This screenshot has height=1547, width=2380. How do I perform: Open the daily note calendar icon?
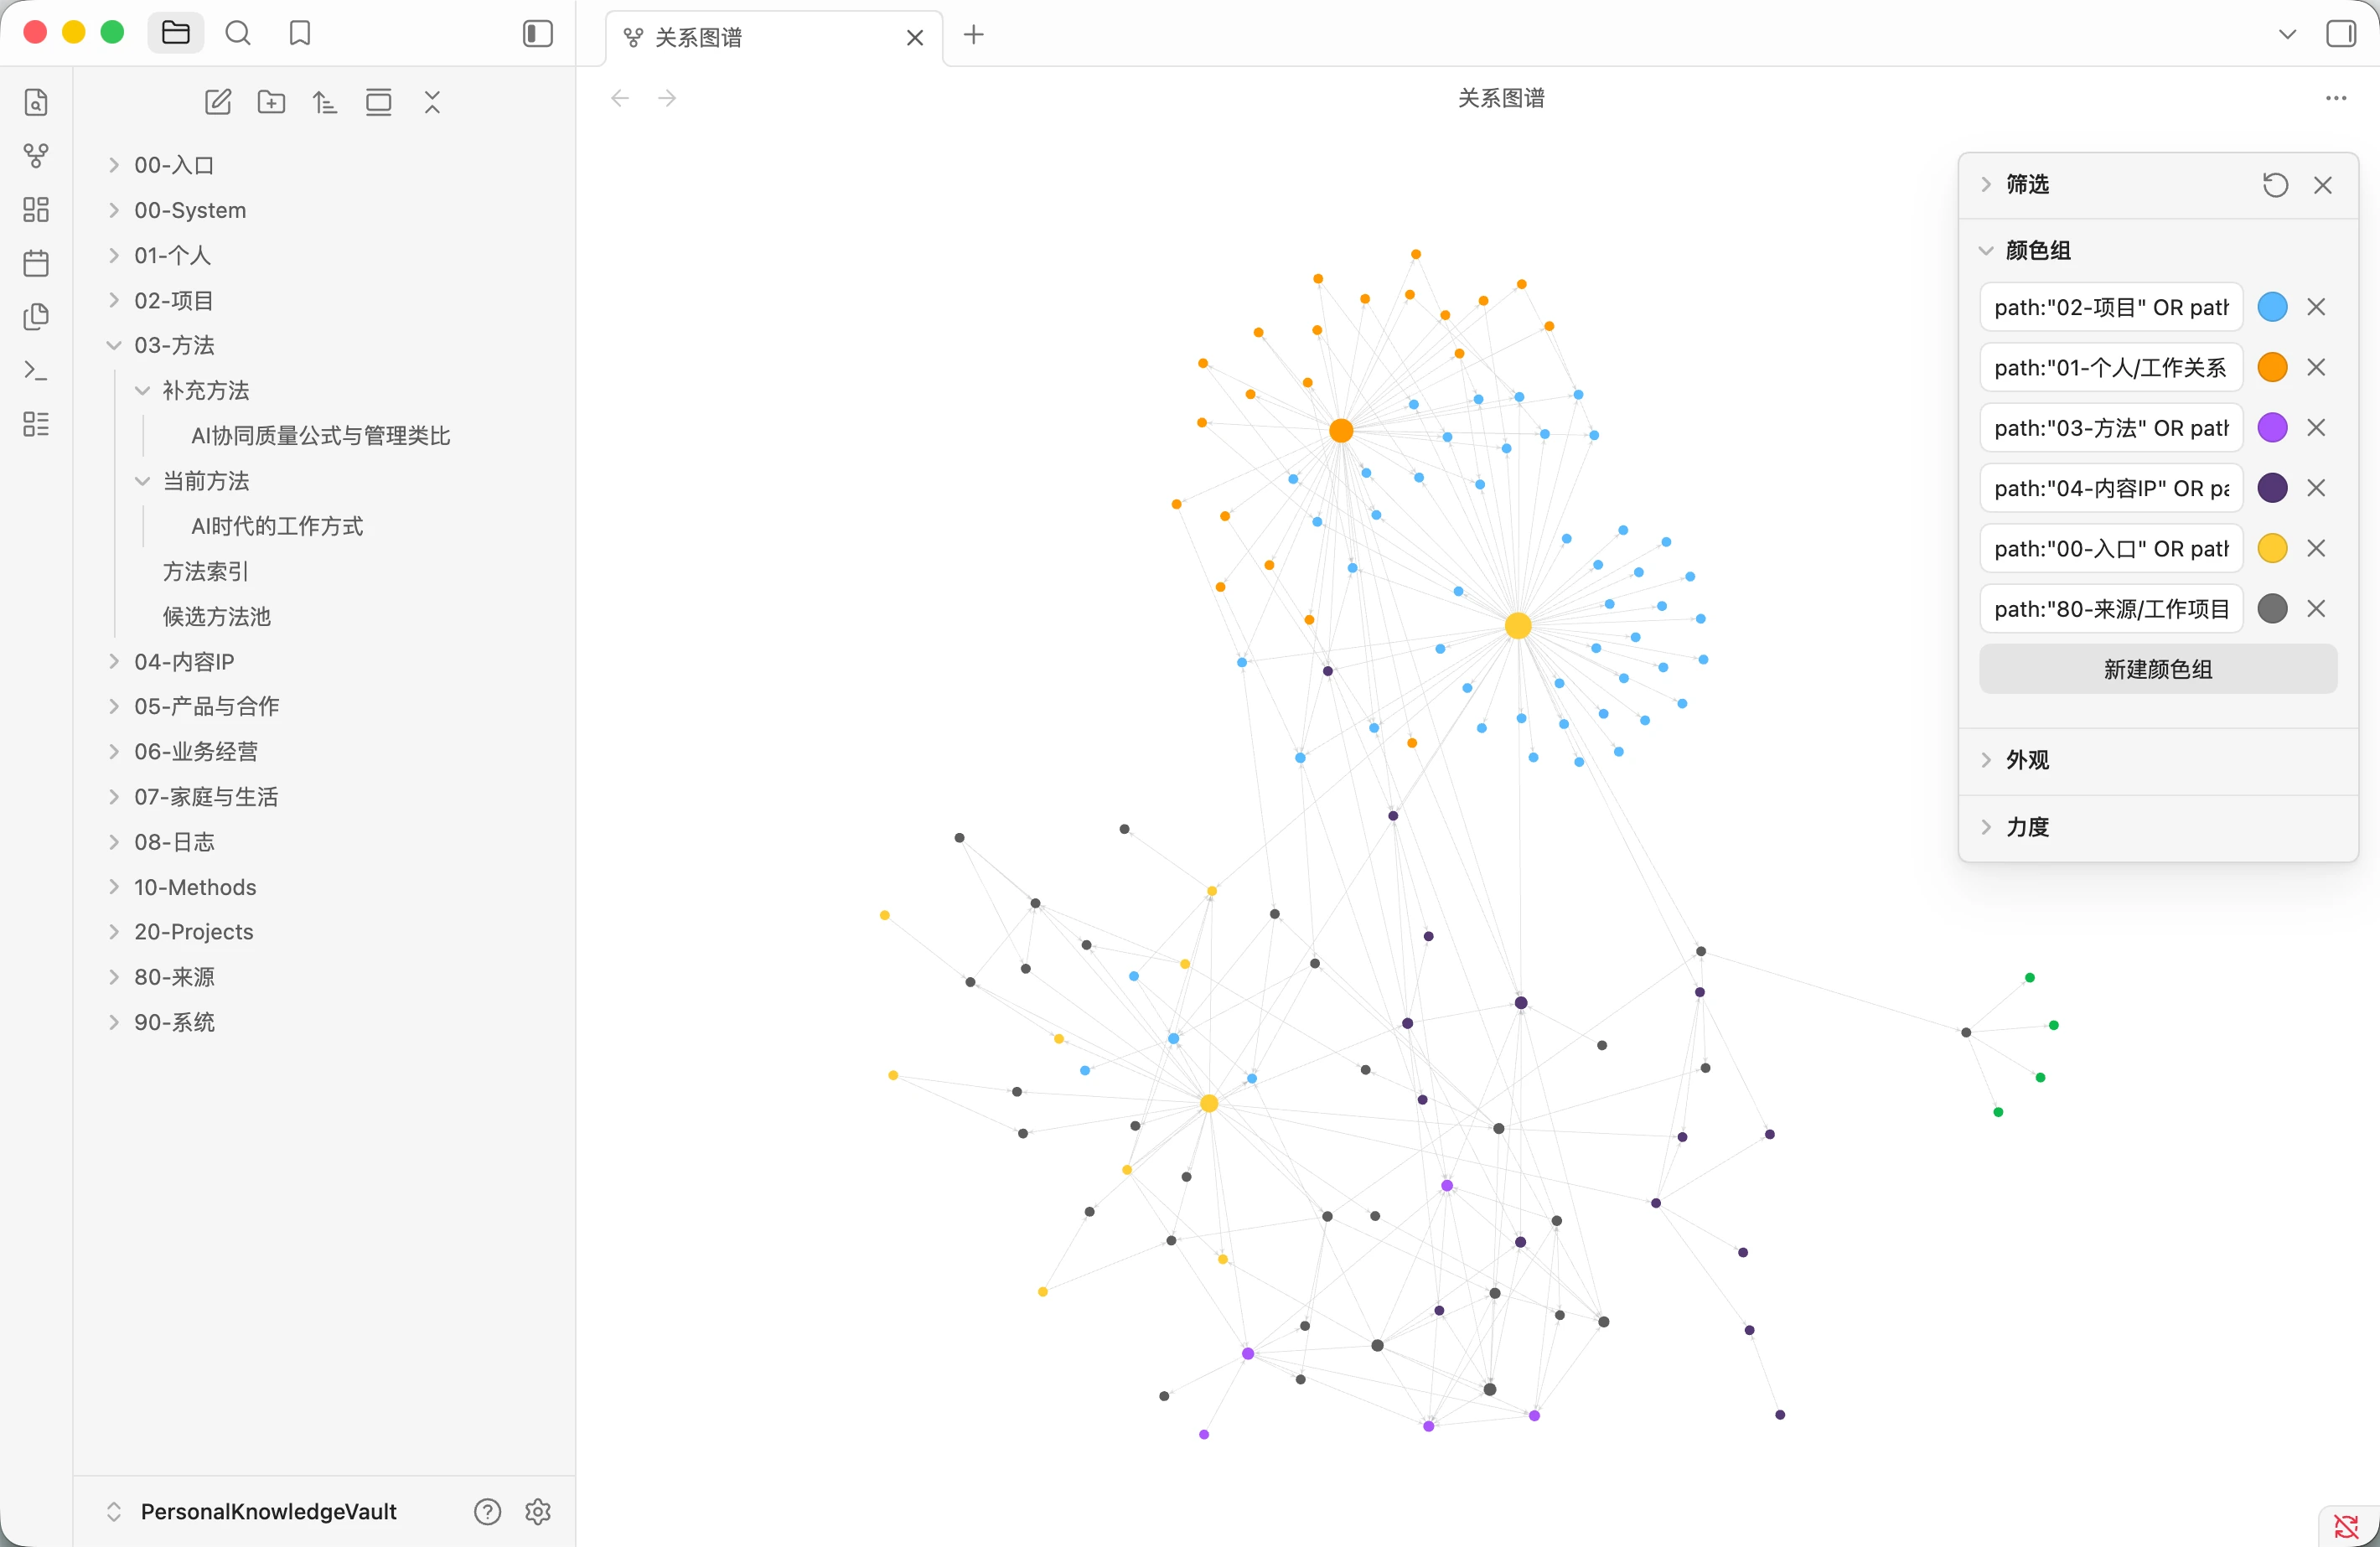(36, 263)
